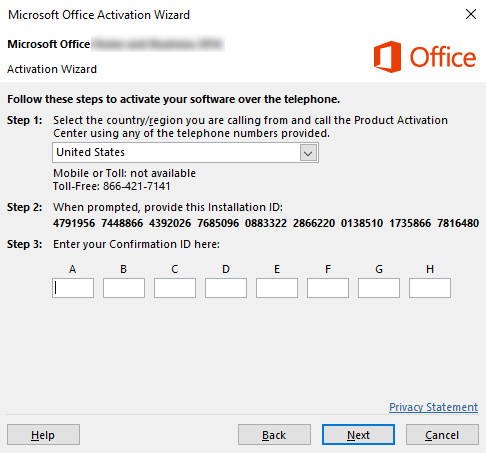This screenshot has width=486, height=453.
Task: Click the Help button
Action: click(x=43, y=435)
